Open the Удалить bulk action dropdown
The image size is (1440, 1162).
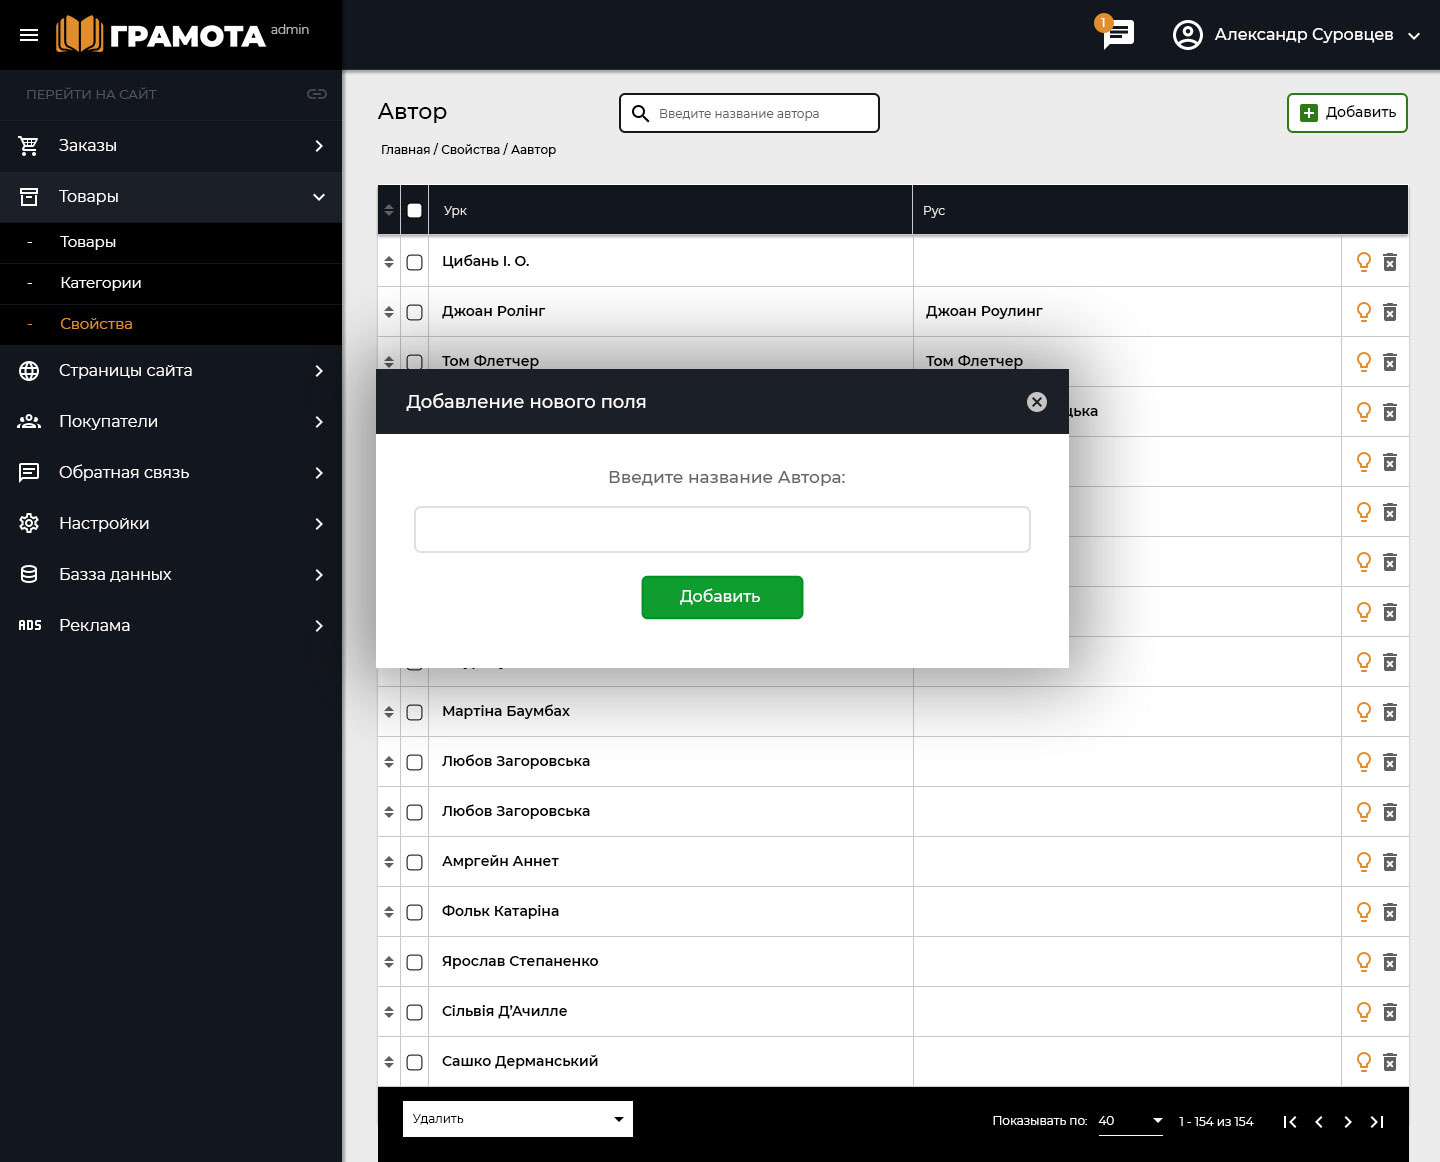[x=518, y=1119]
